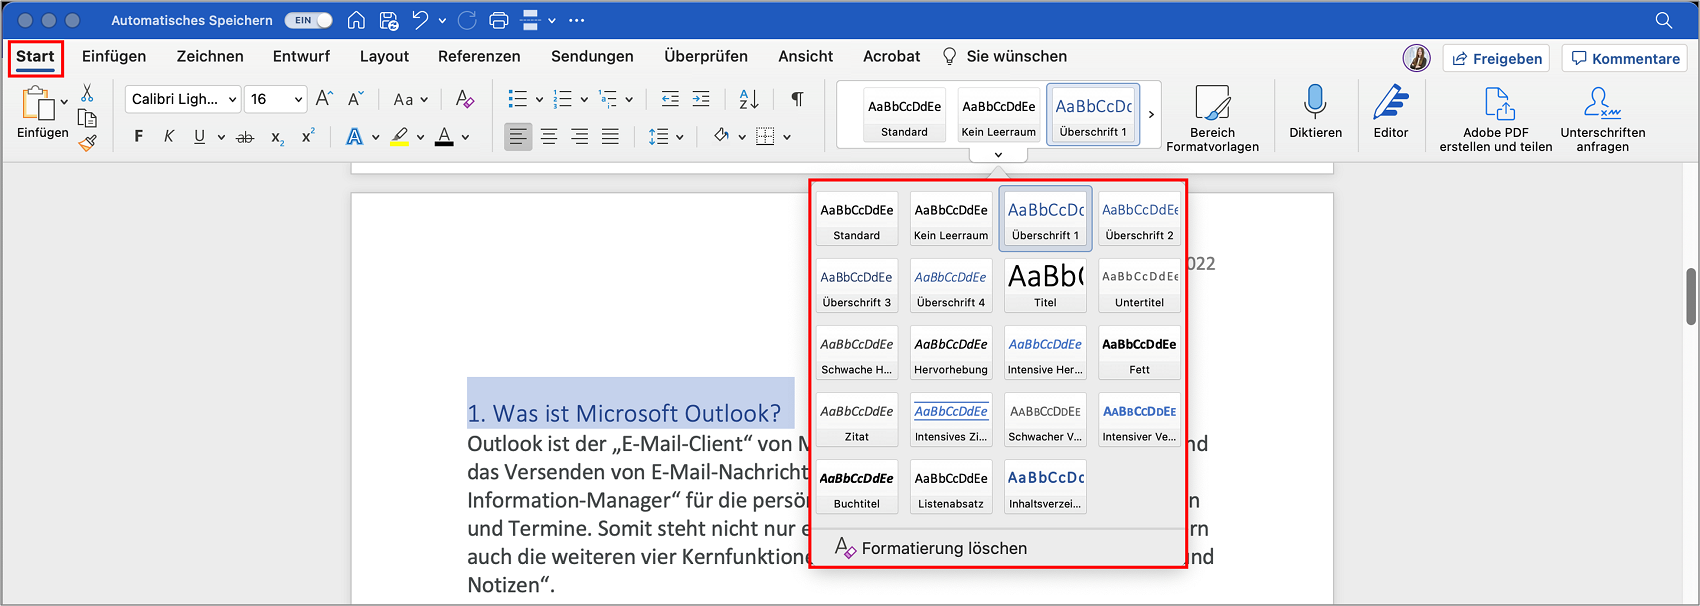
Task: Toggle italic with the K button
Action: (x=169, y=137)
